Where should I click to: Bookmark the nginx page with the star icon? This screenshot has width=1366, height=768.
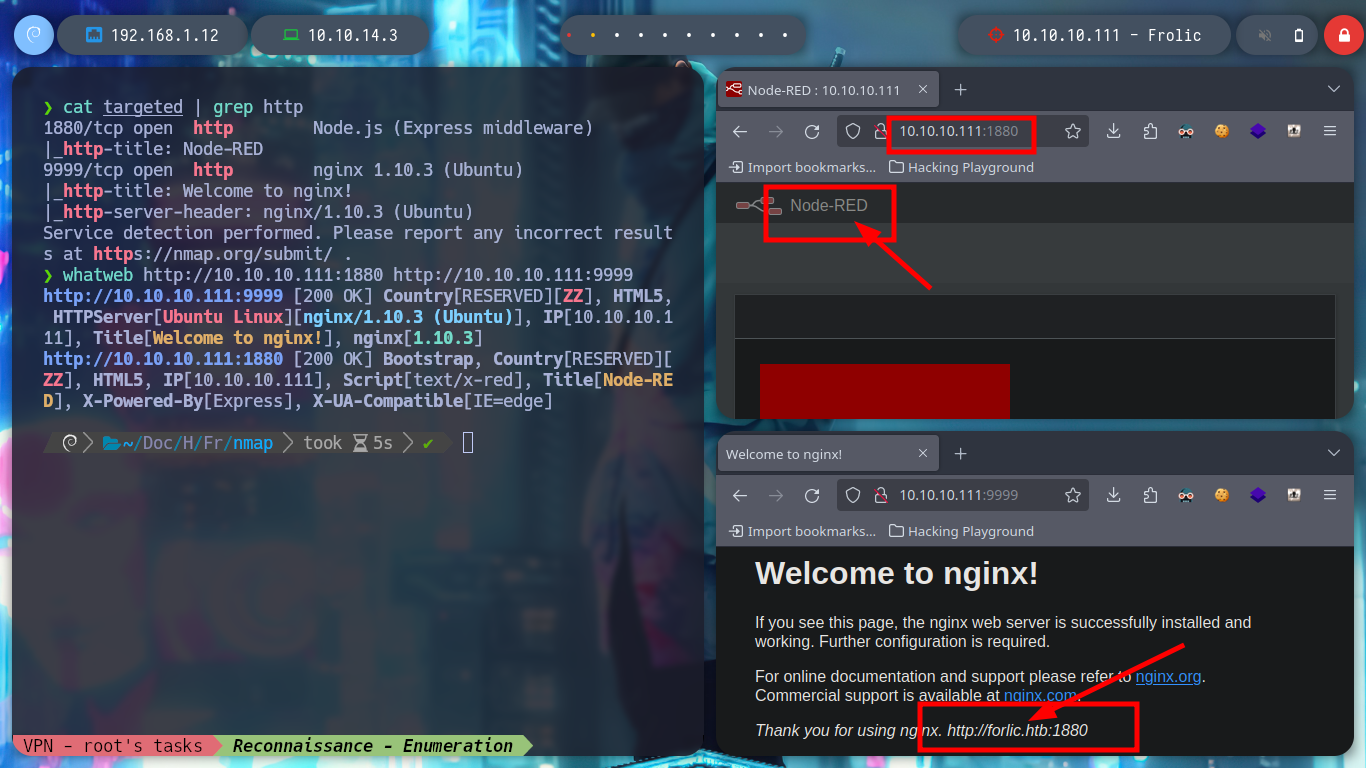click(x=1073, y=495)
